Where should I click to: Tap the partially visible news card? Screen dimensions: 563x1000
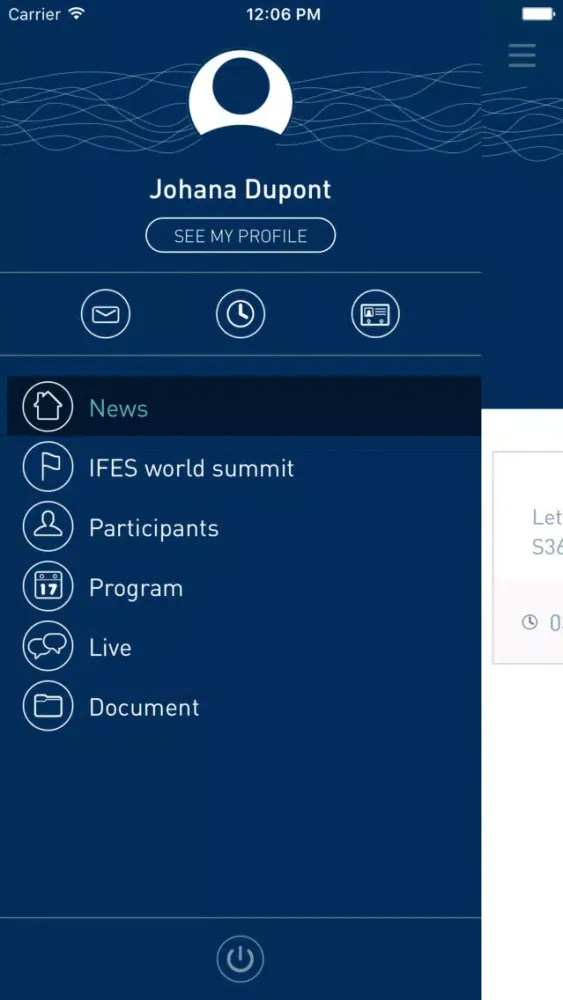(528, 557)
